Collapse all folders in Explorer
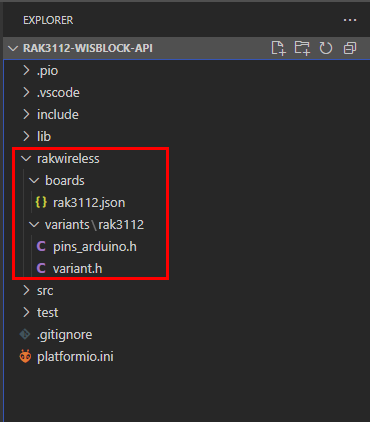 [350, 48]
